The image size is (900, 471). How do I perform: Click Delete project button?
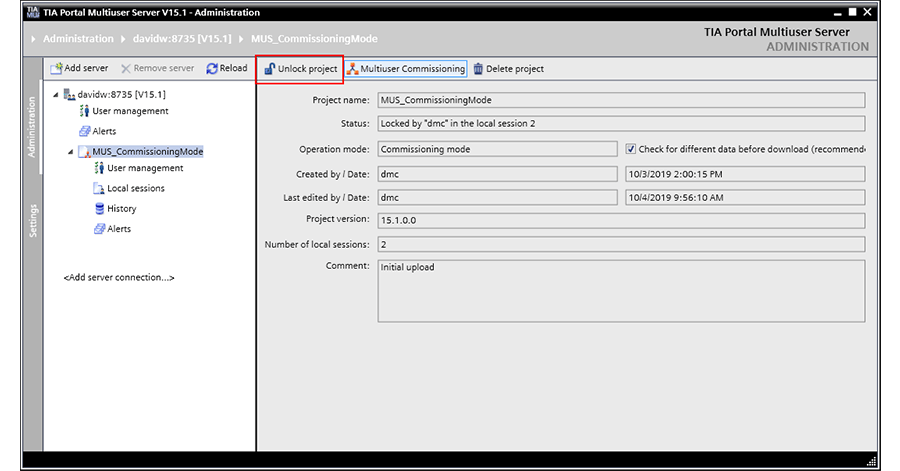pyautogui.click(x=509, y=69)
